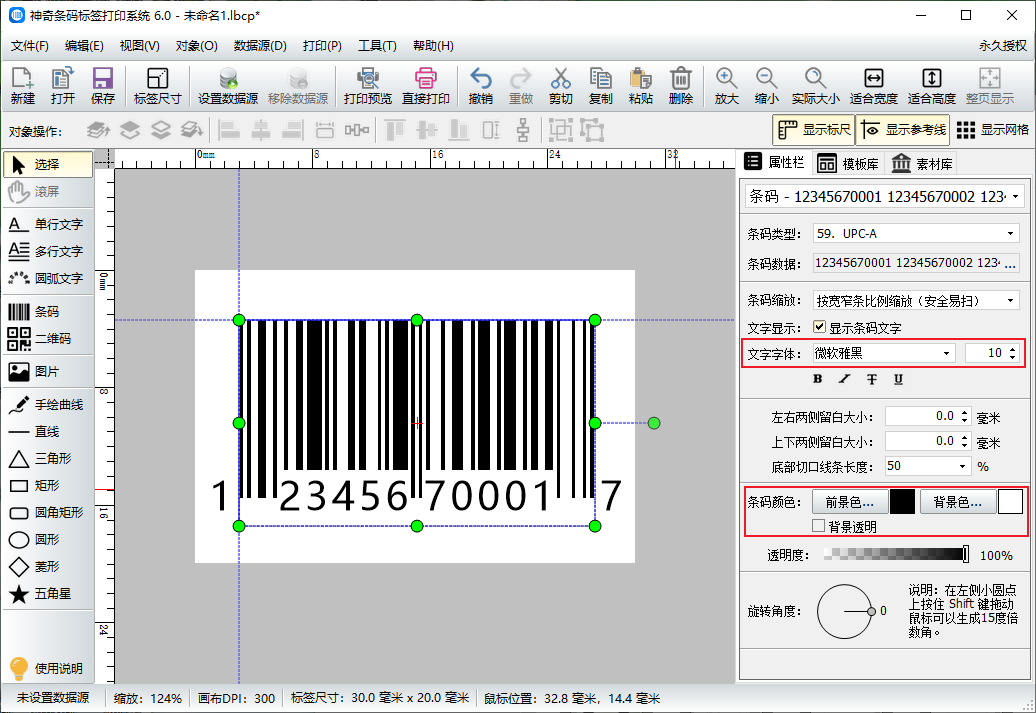Screen dimensions: 1036x713
Task: Fit canvas using 适合高度 icon
Action: pyautogui.click(x=932, y=86)
